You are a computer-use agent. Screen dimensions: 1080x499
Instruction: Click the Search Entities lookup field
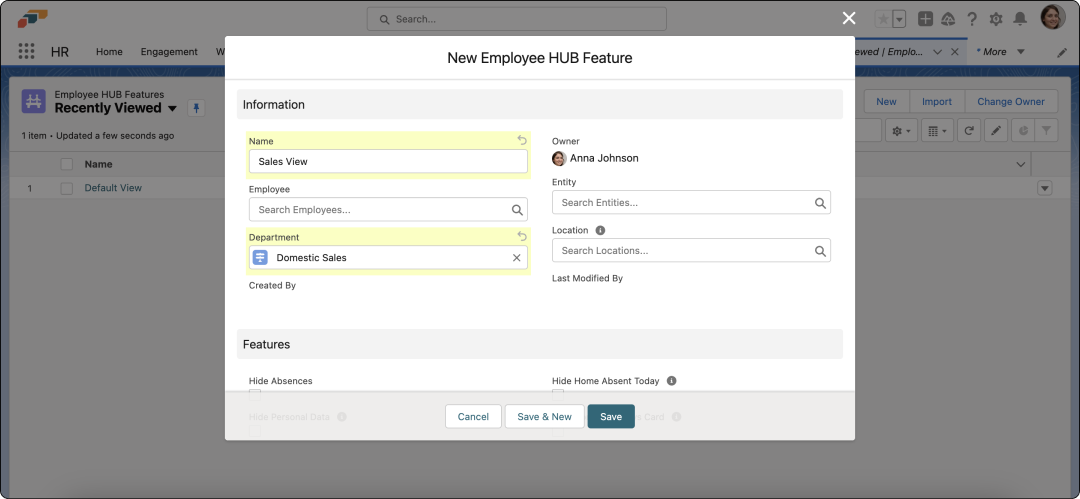690,203
